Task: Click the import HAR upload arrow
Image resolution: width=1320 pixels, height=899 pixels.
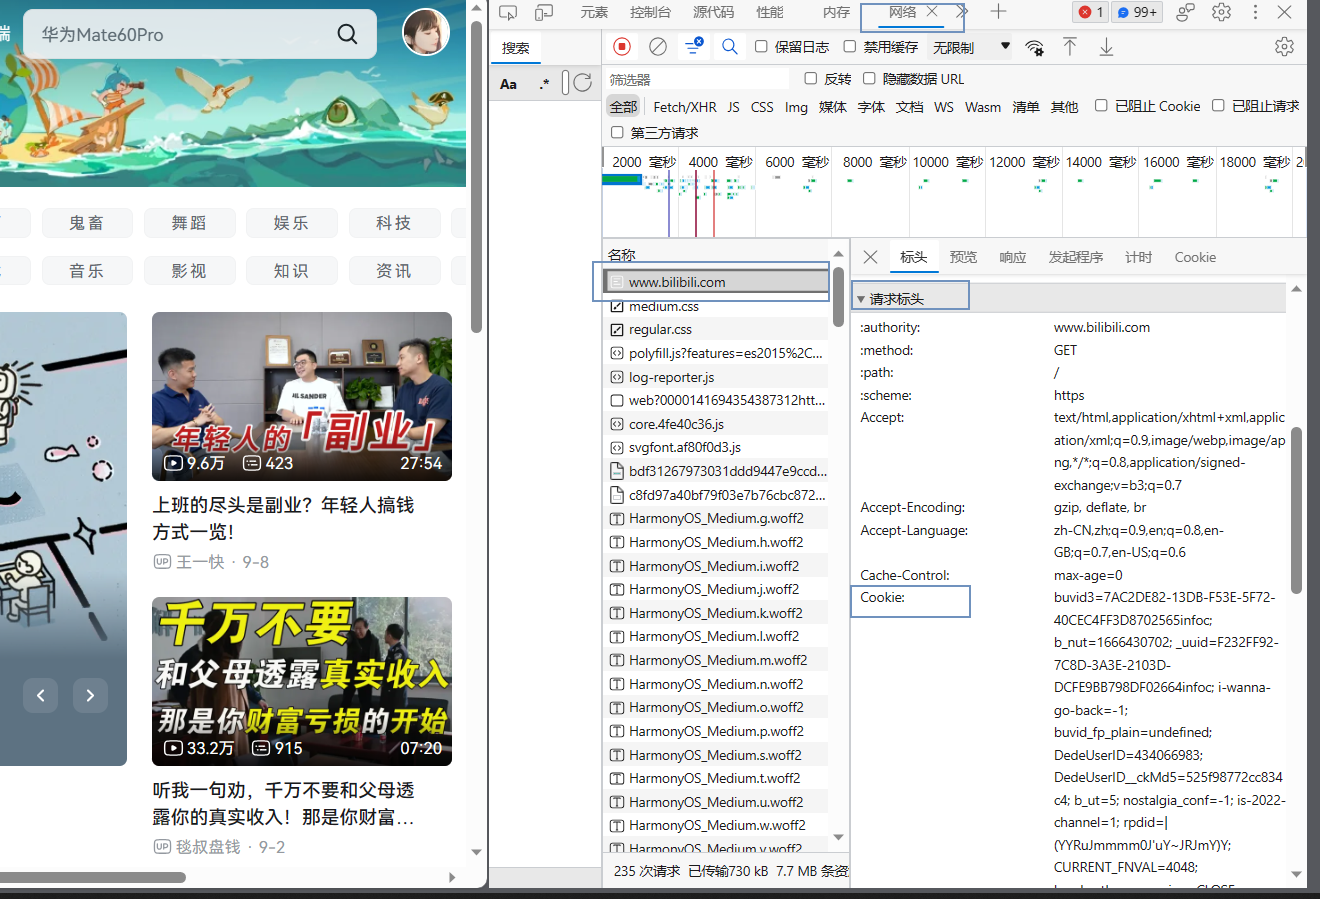Action: point(1070,46)
